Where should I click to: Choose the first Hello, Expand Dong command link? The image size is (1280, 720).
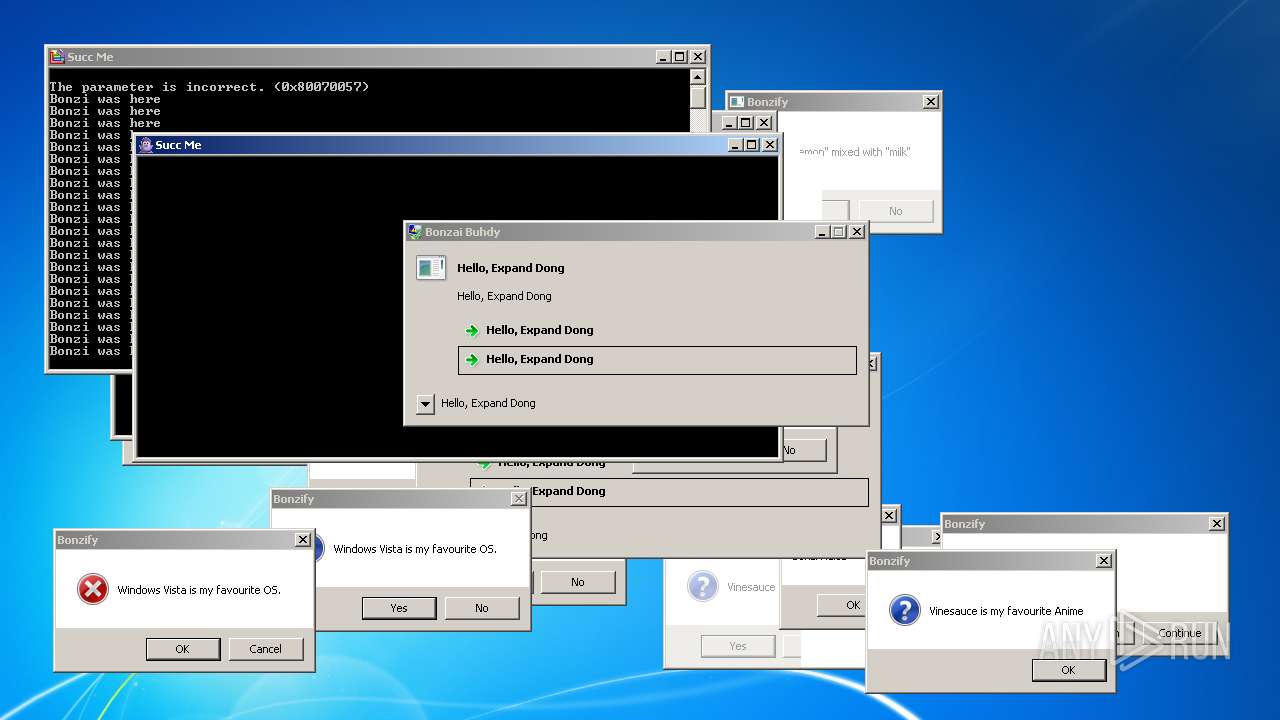pyautogui.click(x=657, y=330)
